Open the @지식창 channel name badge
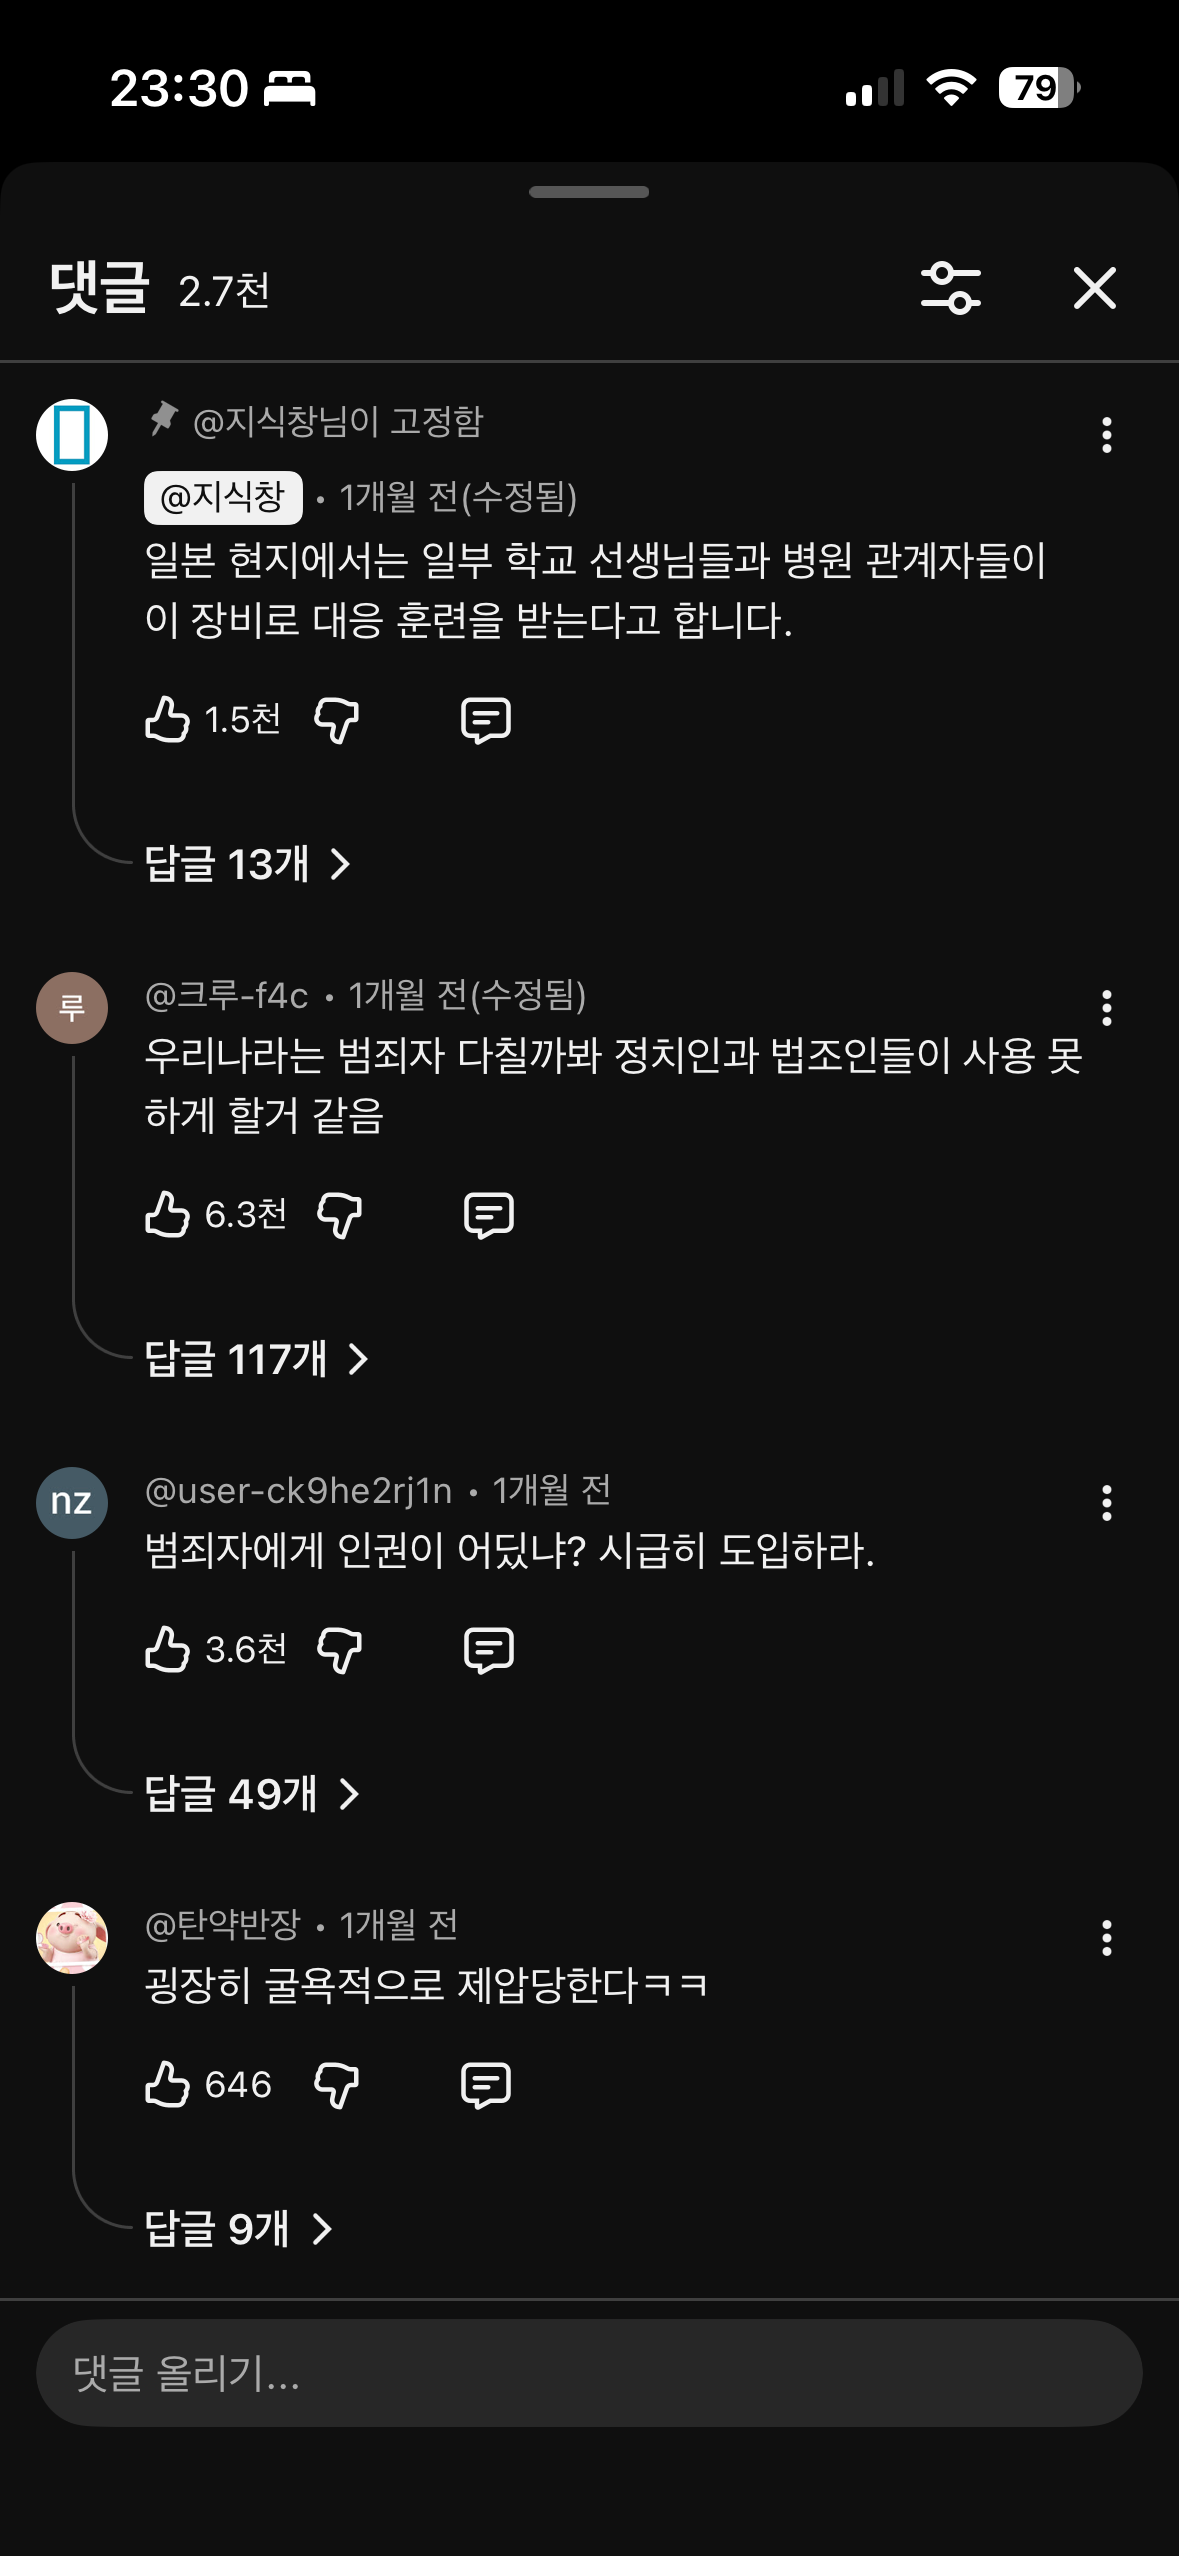Screen dimensions: 1179x2556 (x=223, y=497)
